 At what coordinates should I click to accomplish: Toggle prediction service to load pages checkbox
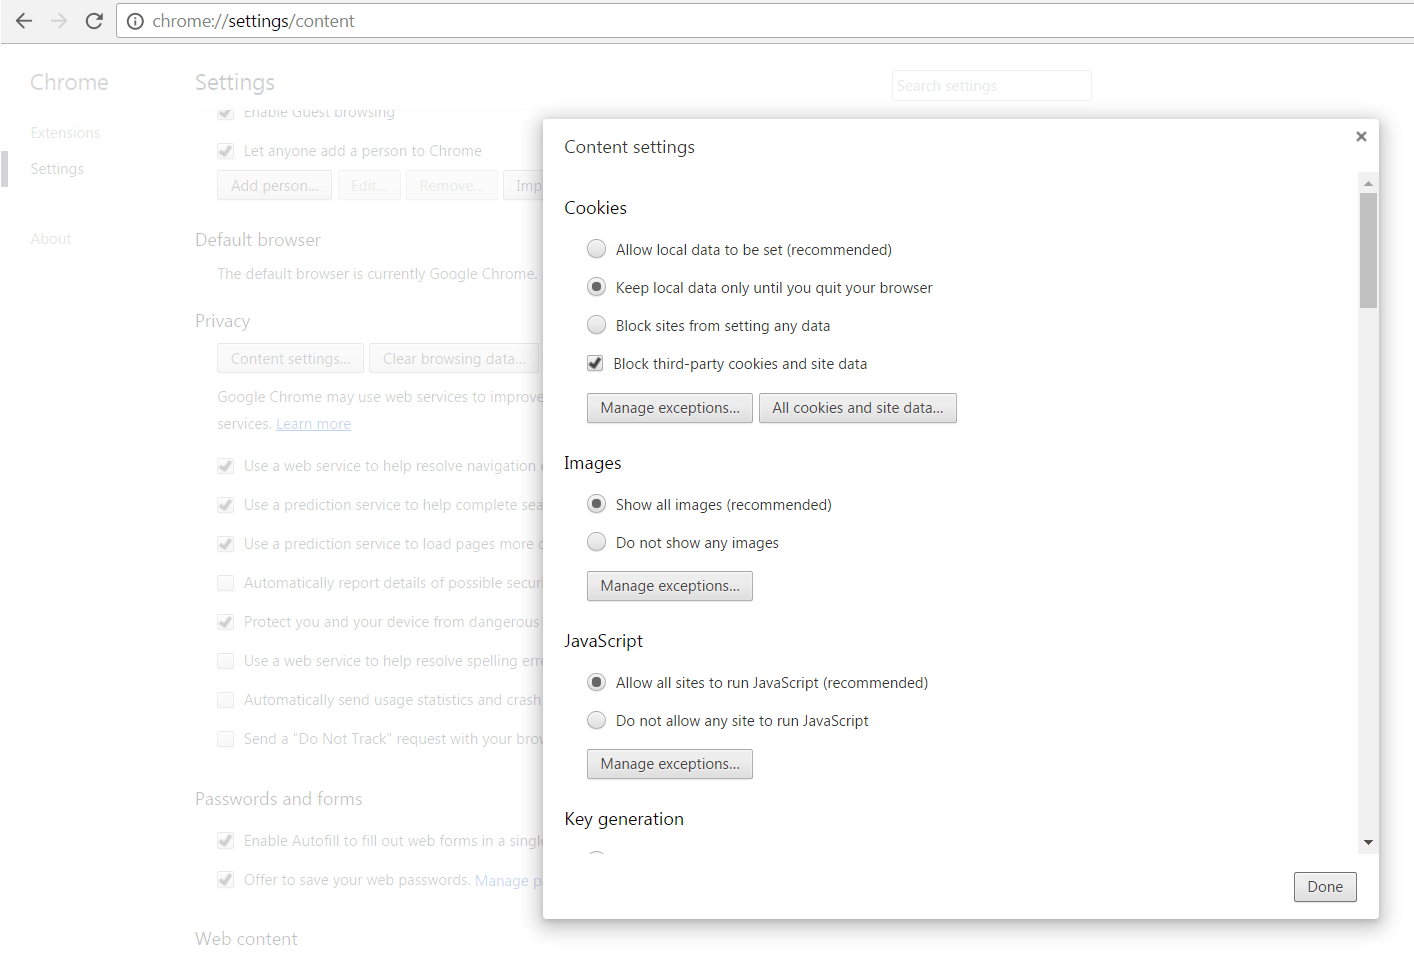pyautogui.click(x=225, y=544)
